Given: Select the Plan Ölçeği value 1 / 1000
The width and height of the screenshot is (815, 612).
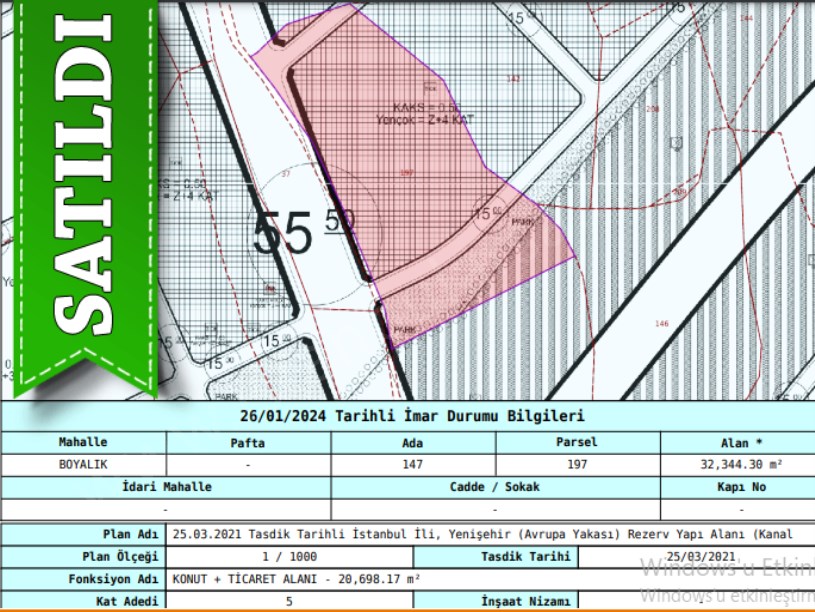Looking at the screenshot, I should point(288,556).
